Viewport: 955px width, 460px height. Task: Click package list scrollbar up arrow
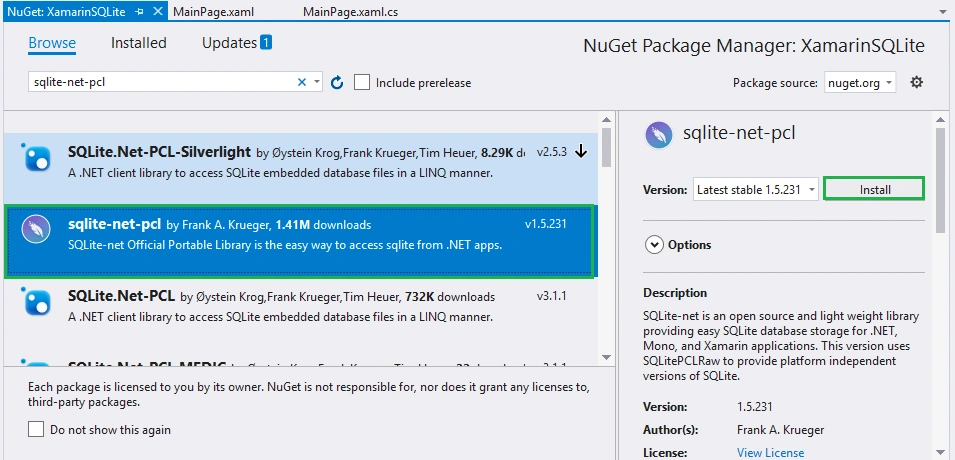tap(607, 119)
